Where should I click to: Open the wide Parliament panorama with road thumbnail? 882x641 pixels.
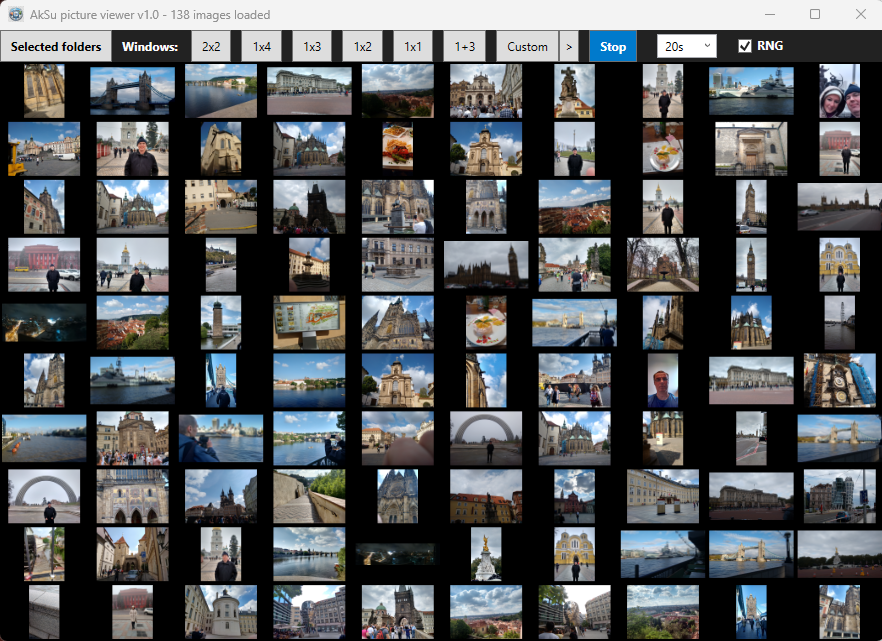pos(839,206)
